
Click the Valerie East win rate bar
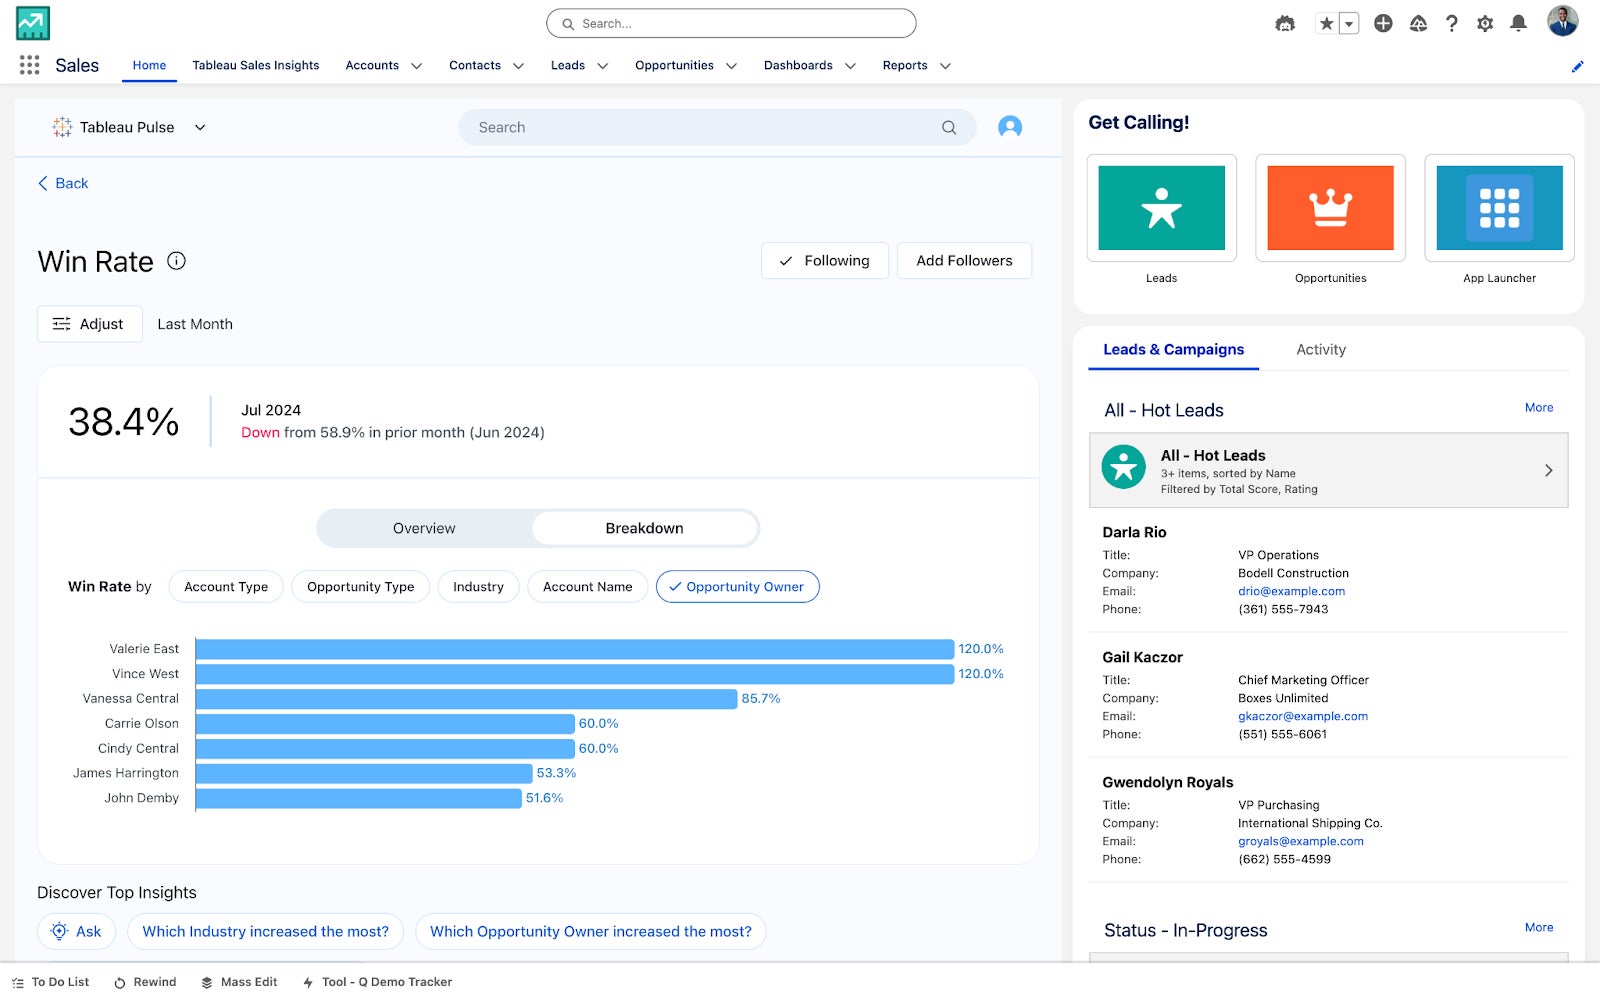click(x=574, y=649)
